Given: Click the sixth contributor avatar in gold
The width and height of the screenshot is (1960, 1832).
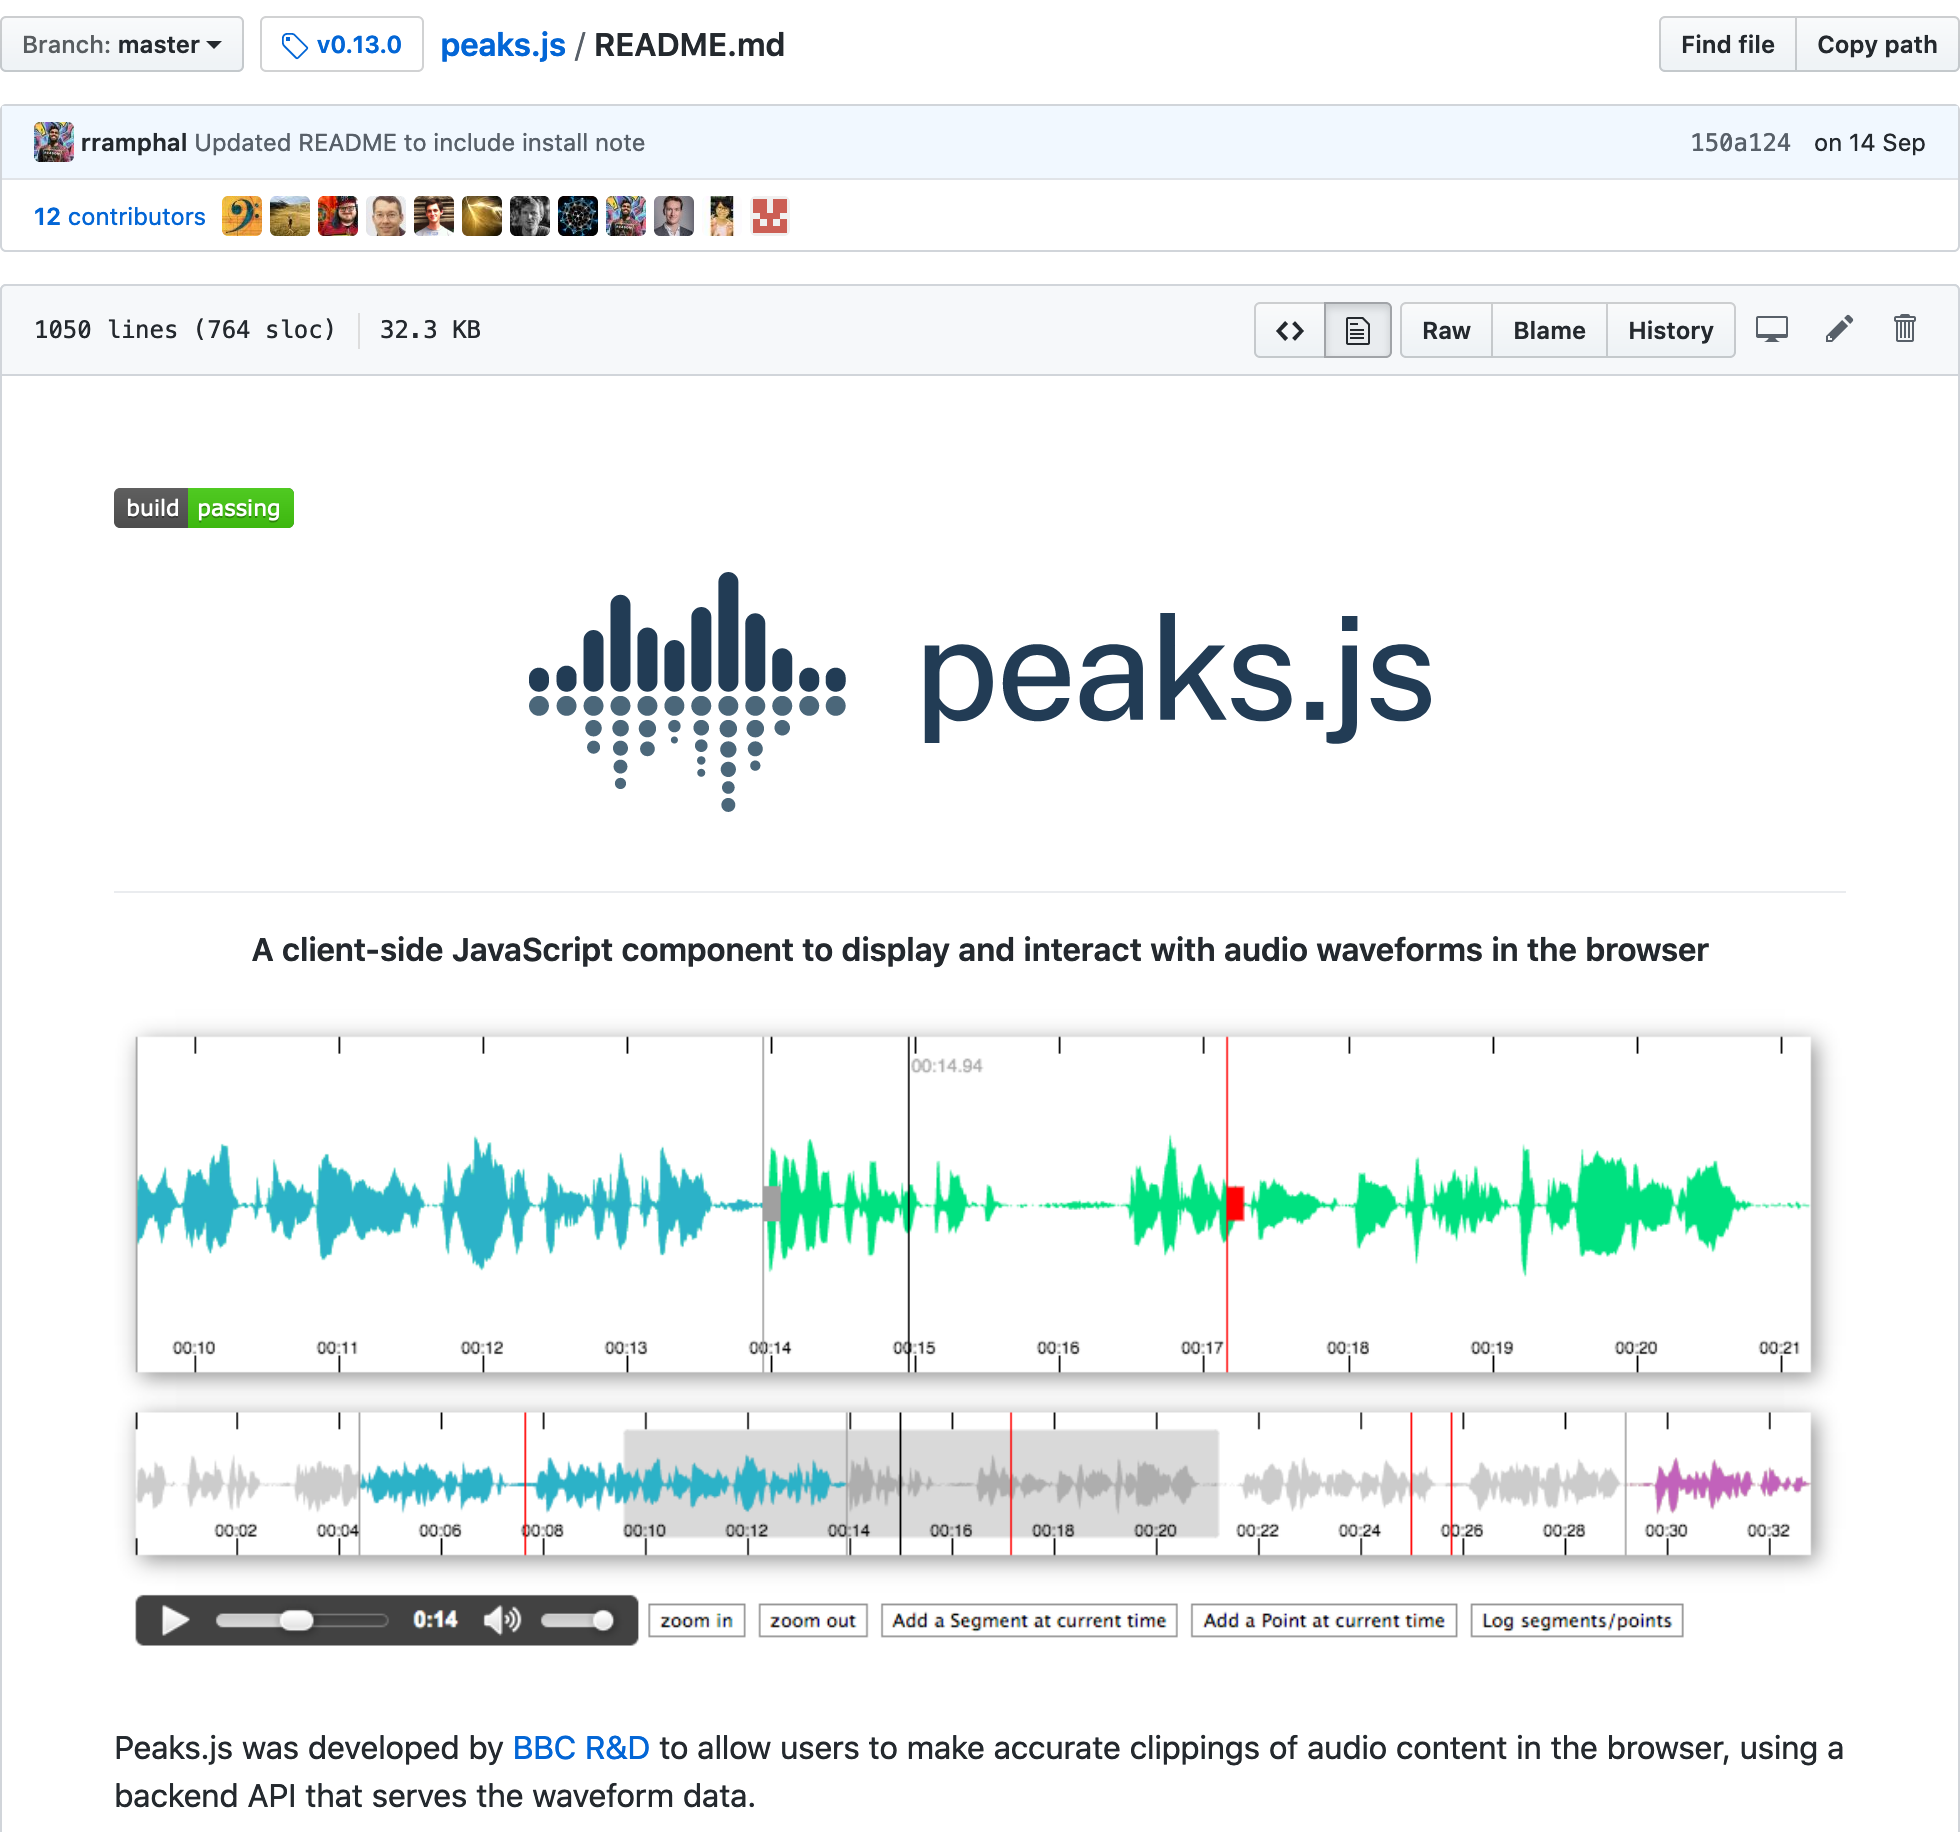Looking at the screenshot, I should [x=482, y=216].
